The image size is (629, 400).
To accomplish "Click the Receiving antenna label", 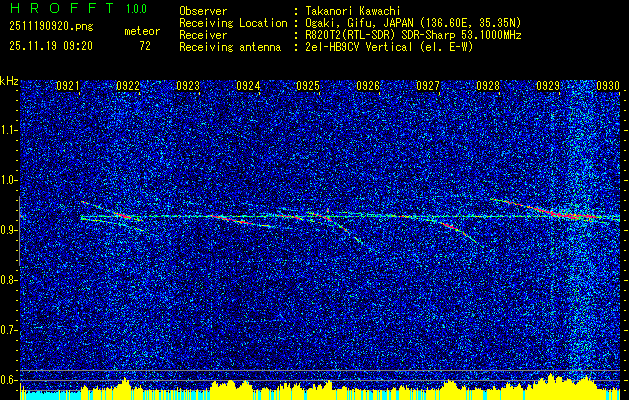I will (230, 47).
